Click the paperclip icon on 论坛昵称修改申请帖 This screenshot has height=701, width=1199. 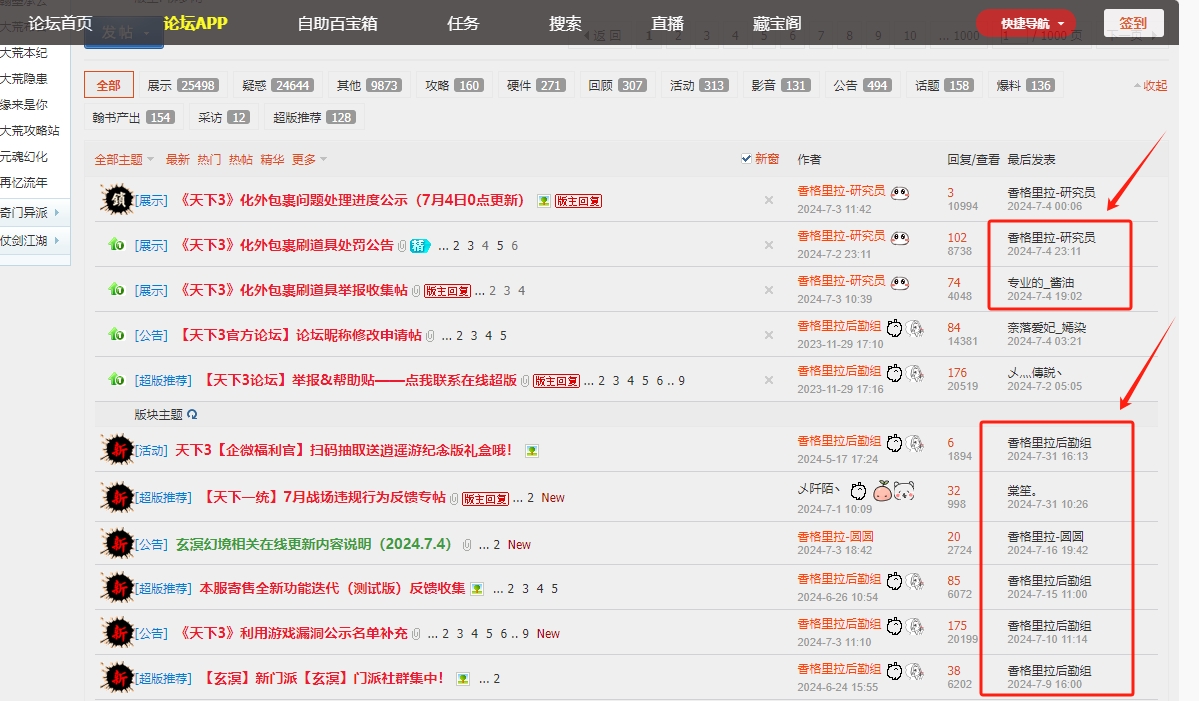(431, 336)
